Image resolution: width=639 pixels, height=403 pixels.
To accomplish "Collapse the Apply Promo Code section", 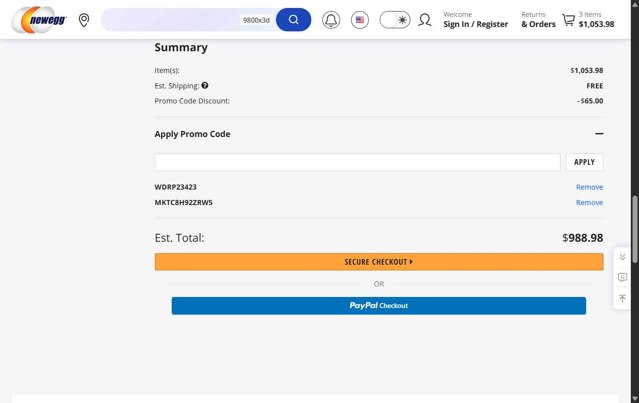I will coord(599,134).
